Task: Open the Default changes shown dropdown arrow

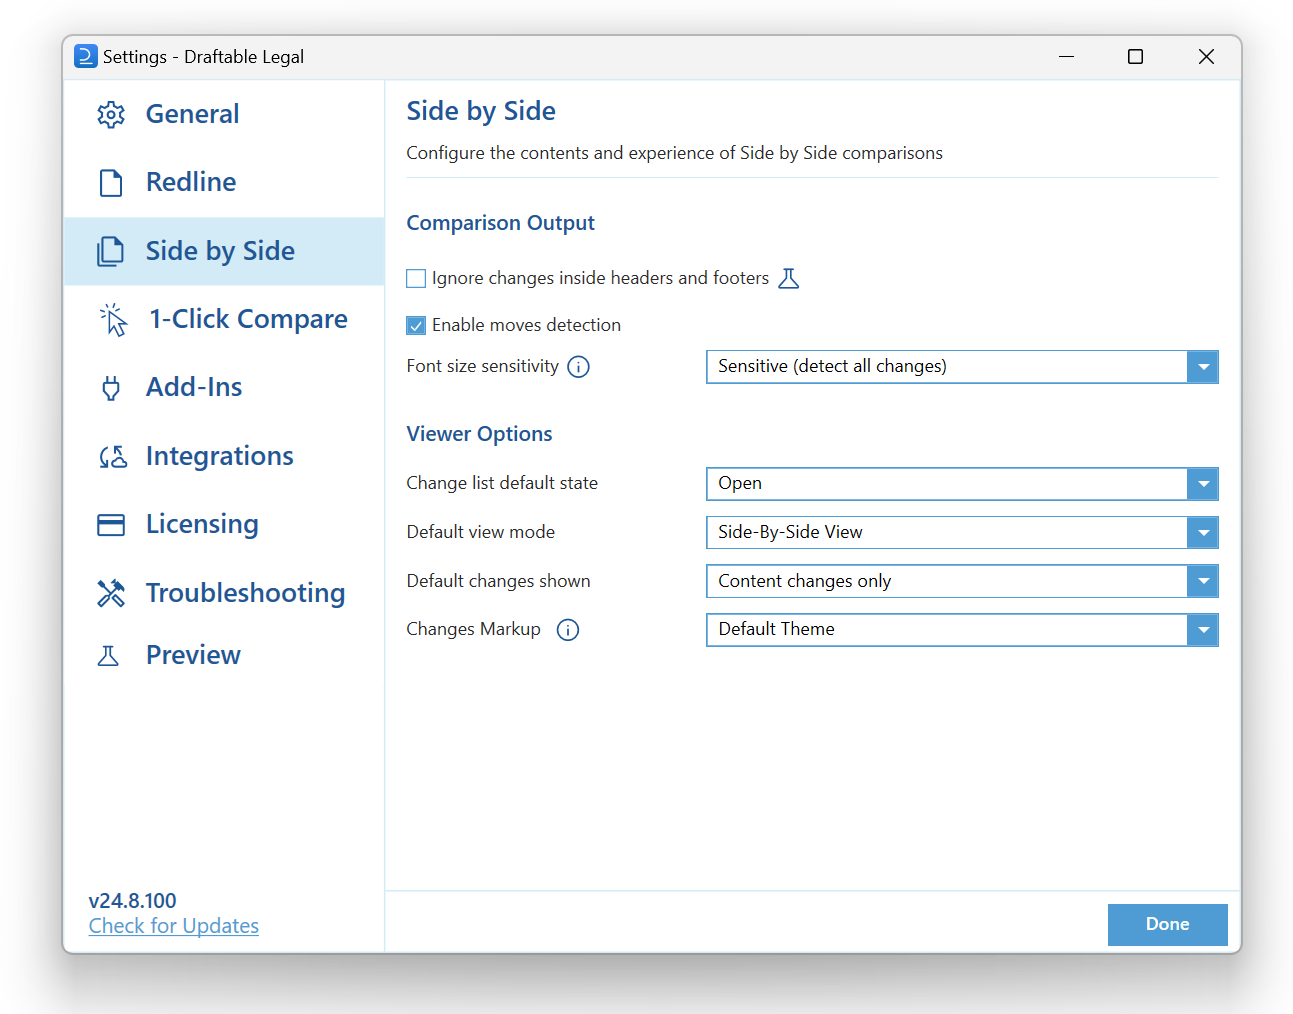Action: 1203,581
